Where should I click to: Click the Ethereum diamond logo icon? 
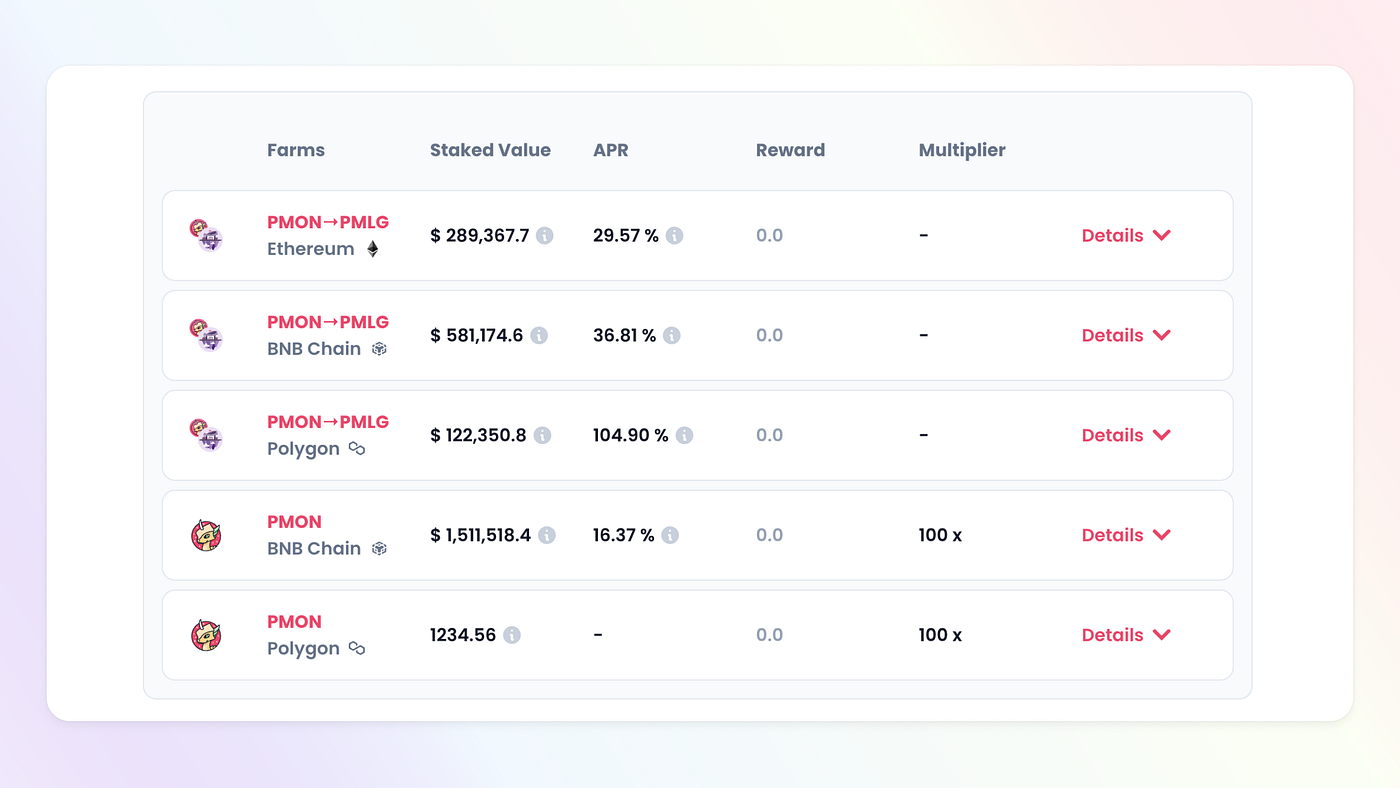pos(372,249)
